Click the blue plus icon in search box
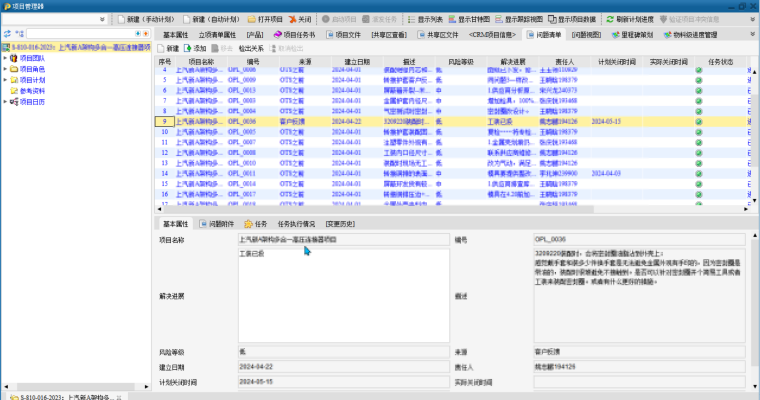Viewport: 760px width, 400px height. pyautogui.click(x=138, y=33)
